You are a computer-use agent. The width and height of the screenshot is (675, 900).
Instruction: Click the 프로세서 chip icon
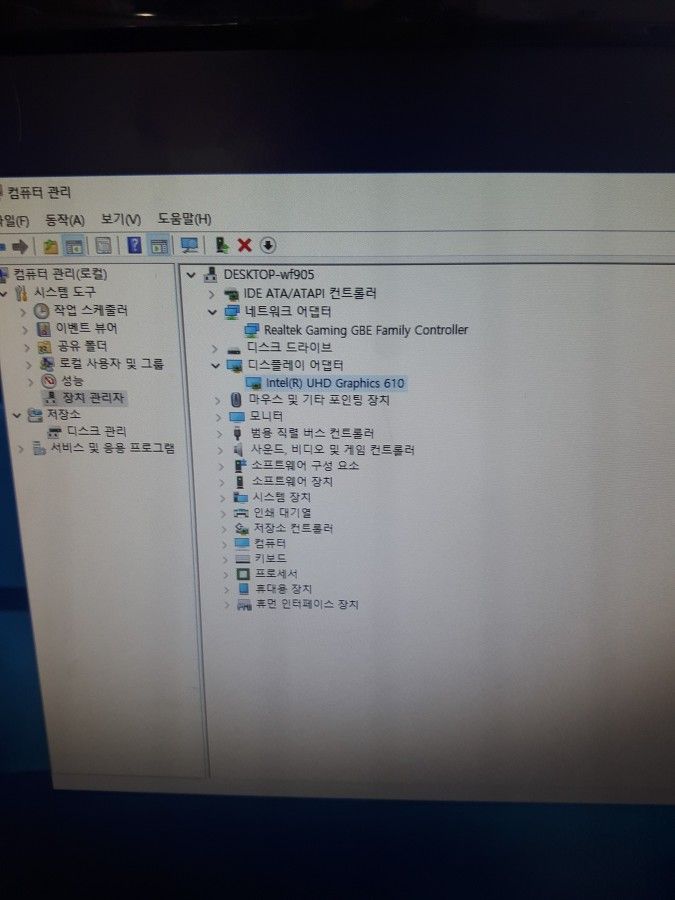(x=243, y=573)
